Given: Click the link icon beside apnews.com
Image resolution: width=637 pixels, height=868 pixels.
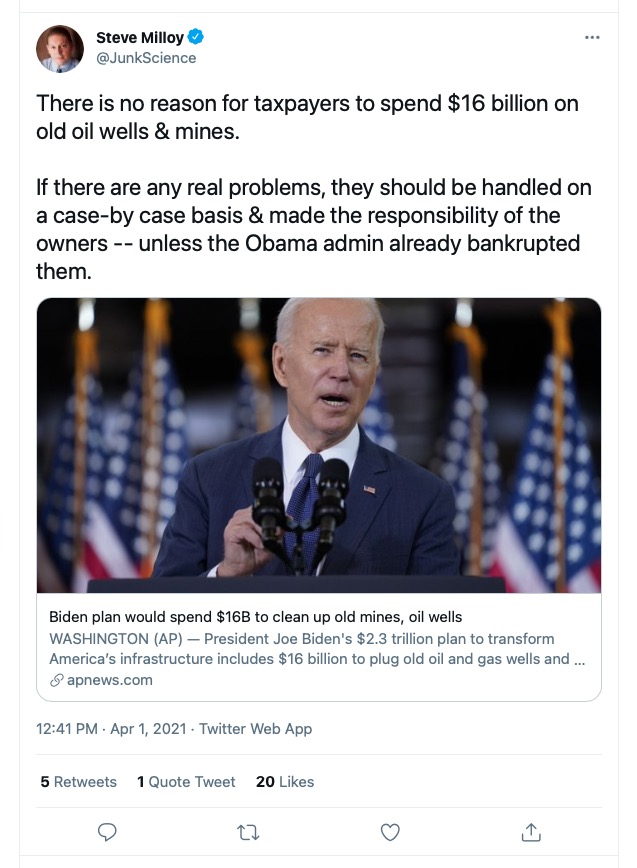Looking at the screenshot, I should [56, 680].
